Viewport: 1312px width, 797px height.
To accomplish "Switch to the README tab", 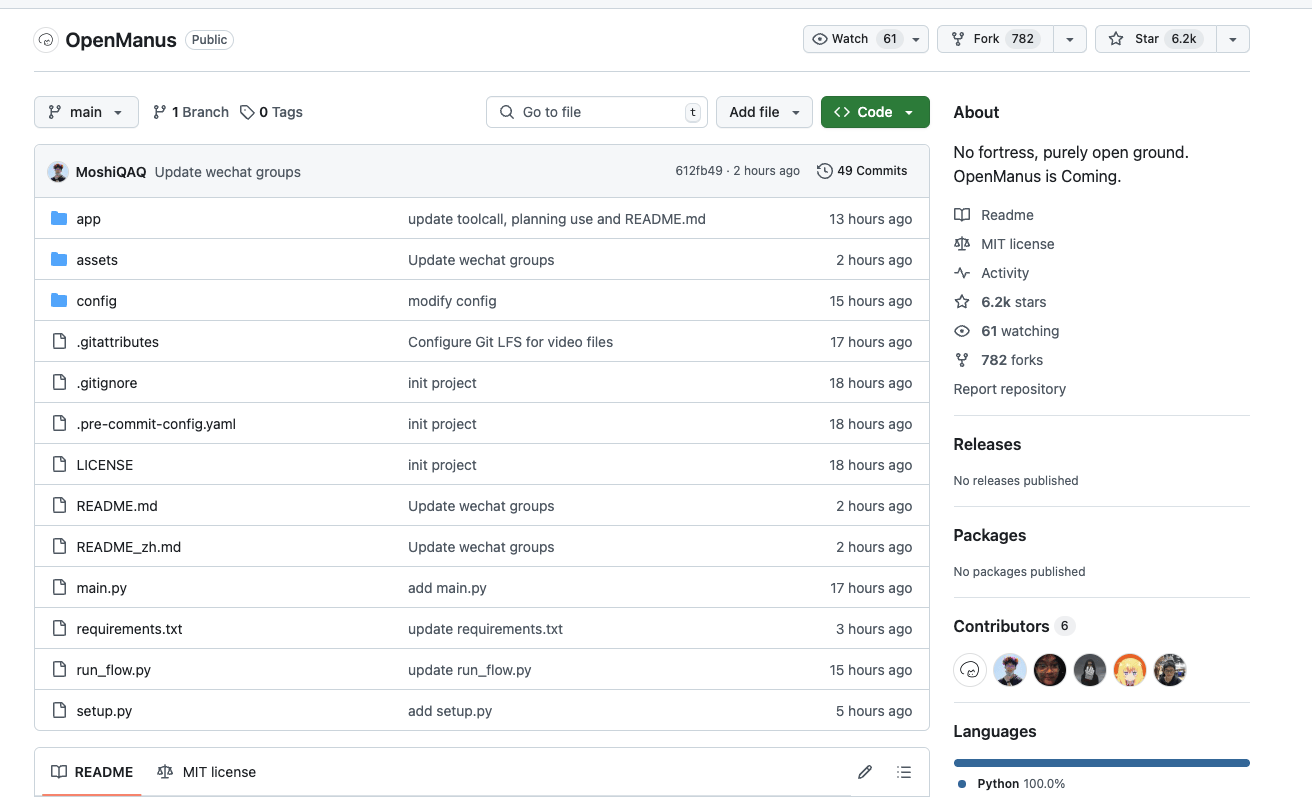I will click(92, 772).
